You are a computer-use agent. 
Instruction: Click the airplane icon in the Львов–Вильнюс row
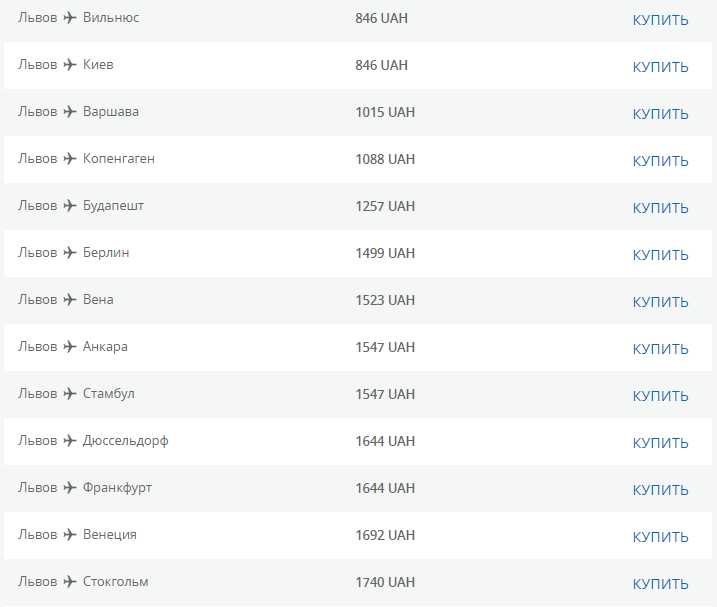70,18
